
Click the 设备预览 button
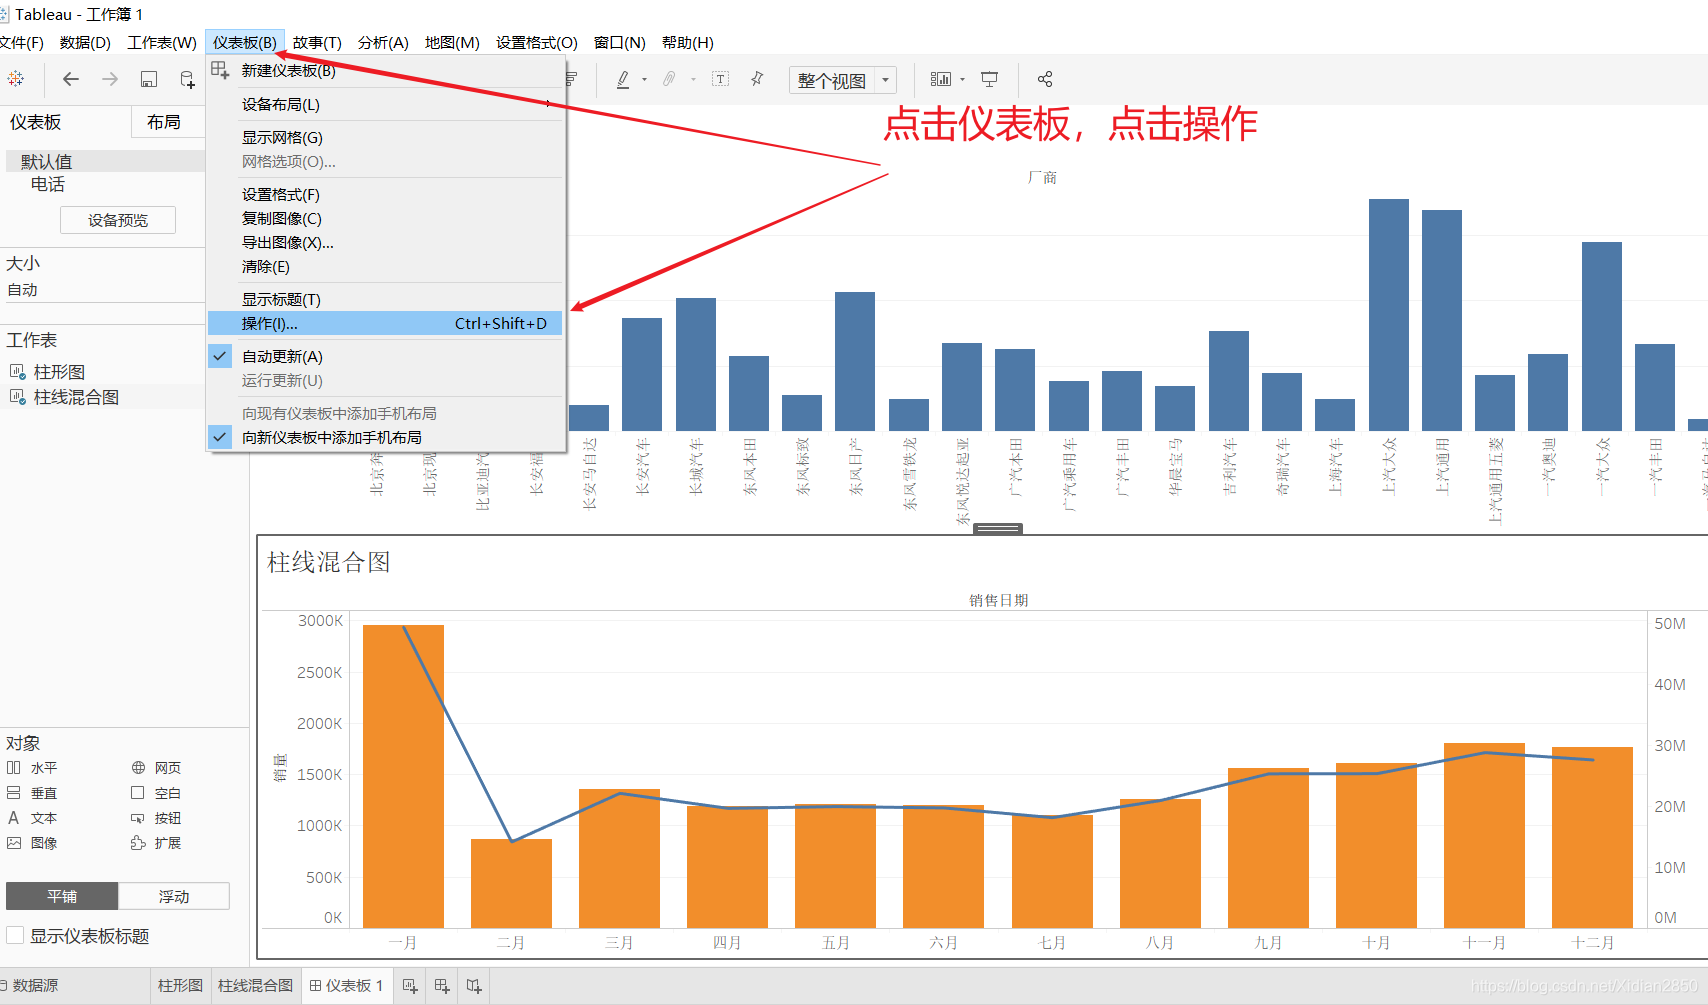click(118, 220)
